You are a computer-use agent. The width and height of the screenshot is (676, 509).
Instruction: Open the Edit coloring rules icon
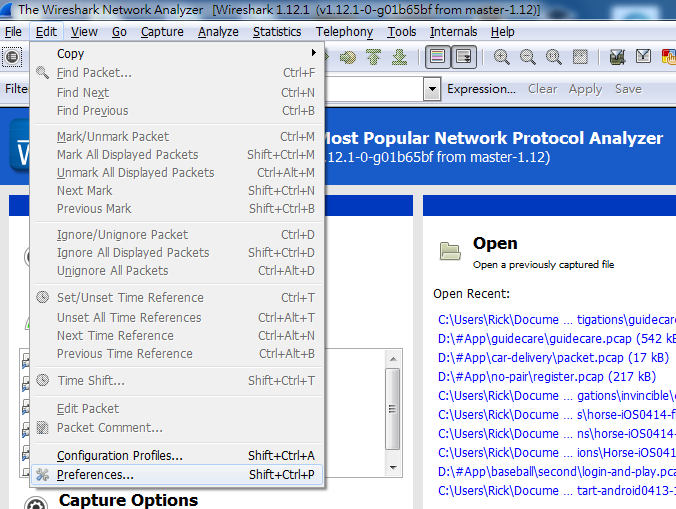[669, 57]
